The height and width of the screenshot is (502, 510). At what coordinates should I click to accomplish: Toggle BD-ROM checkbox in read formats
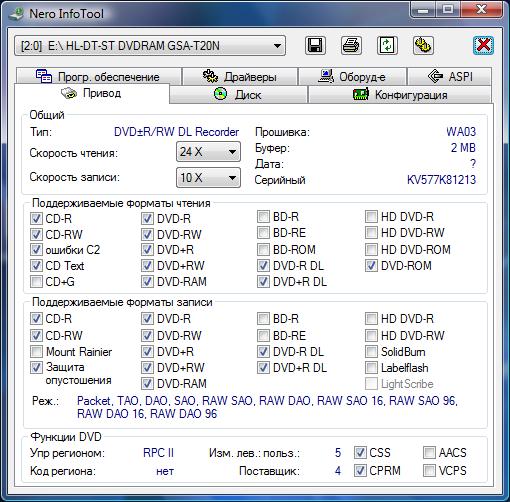coord(263,249)
